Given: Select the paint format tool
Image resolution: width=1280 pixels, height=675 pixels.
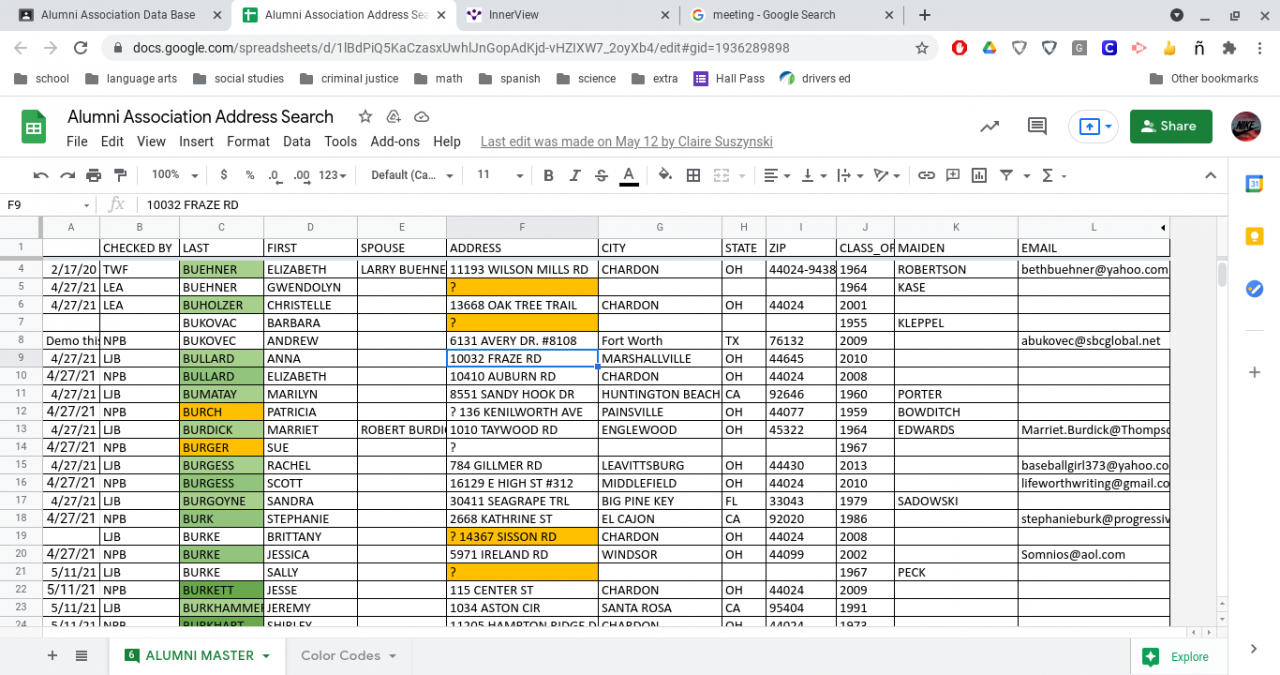Looking at the screenshot, I should [x=120, y=175].
